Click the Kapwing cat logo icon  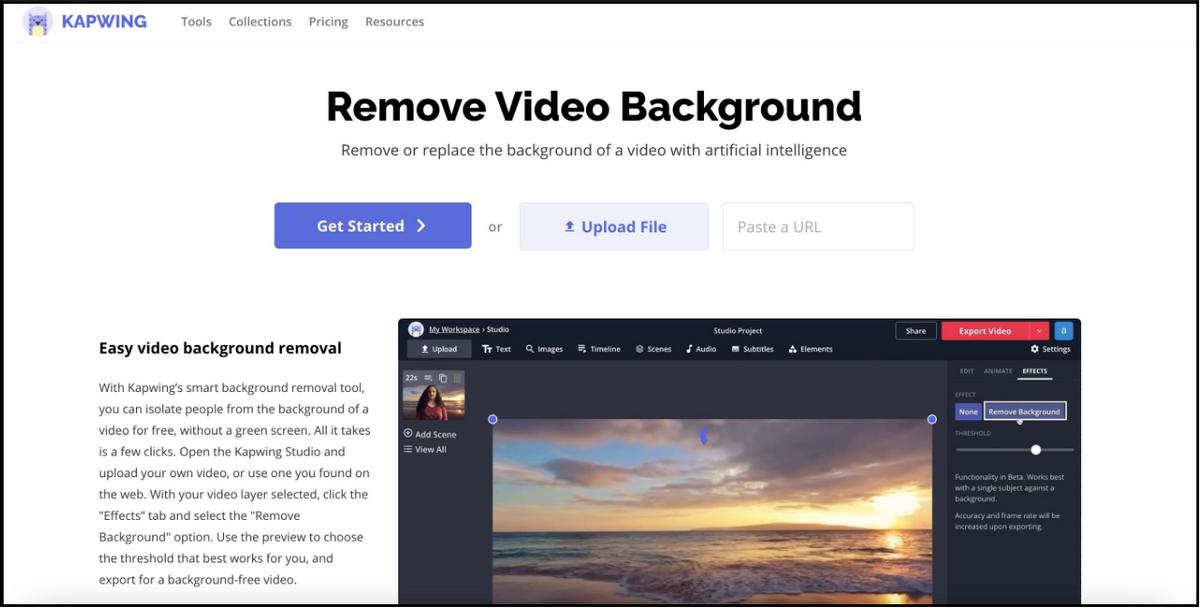(x=38, y=22)
